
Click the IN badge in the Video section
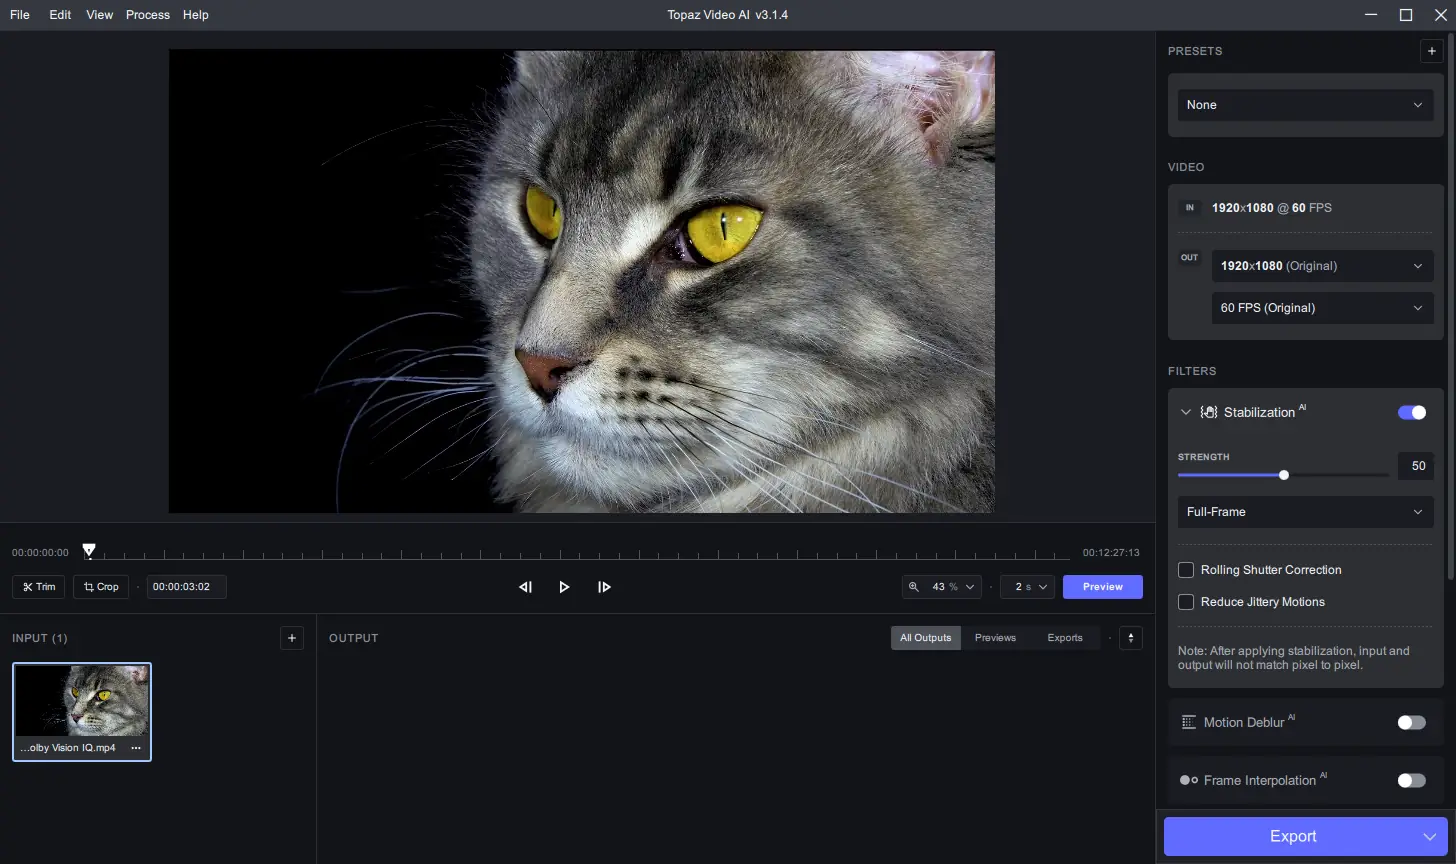pos(1190,208)
